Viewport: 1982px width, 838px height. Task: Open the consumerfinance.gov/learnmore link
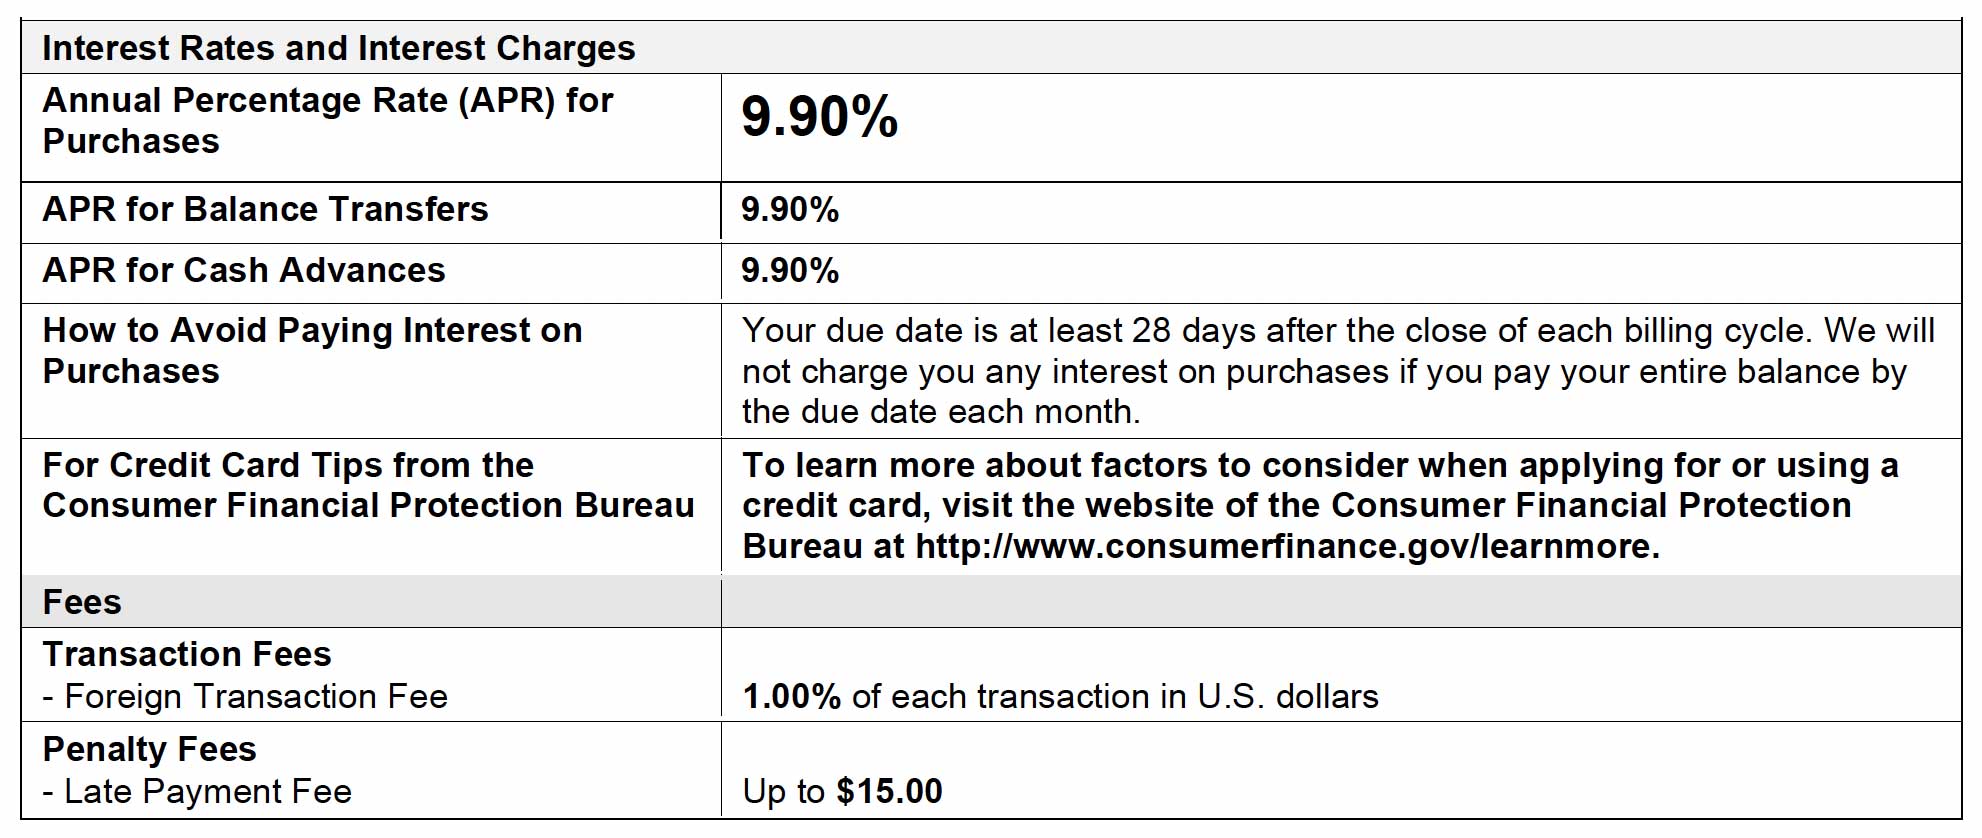coord(1286,547)
